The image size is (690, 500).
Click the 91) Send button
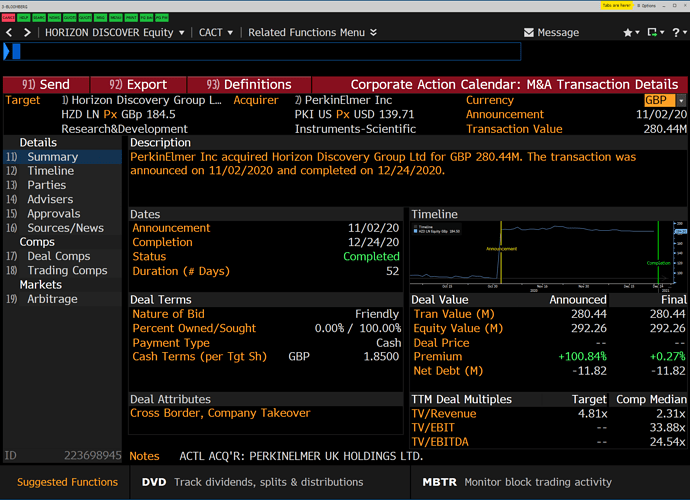[x=46, y=85]
